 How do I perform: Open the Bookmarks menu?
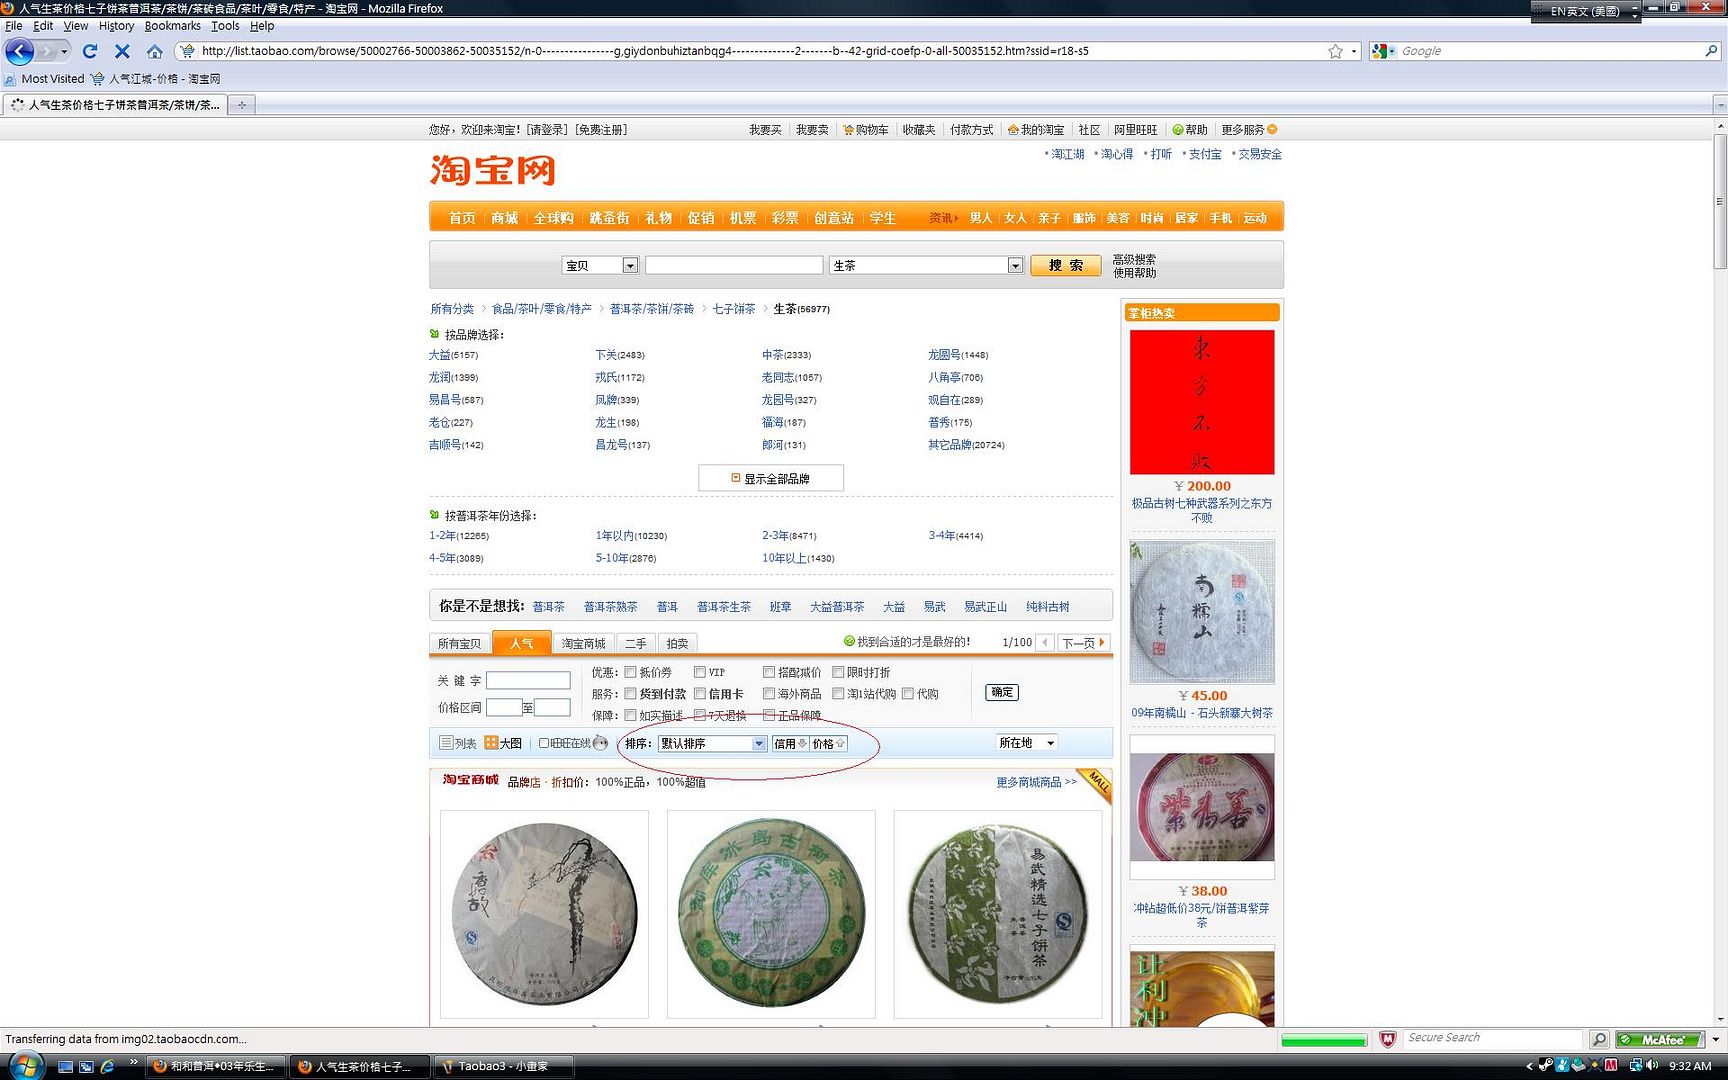pos(172,26)
